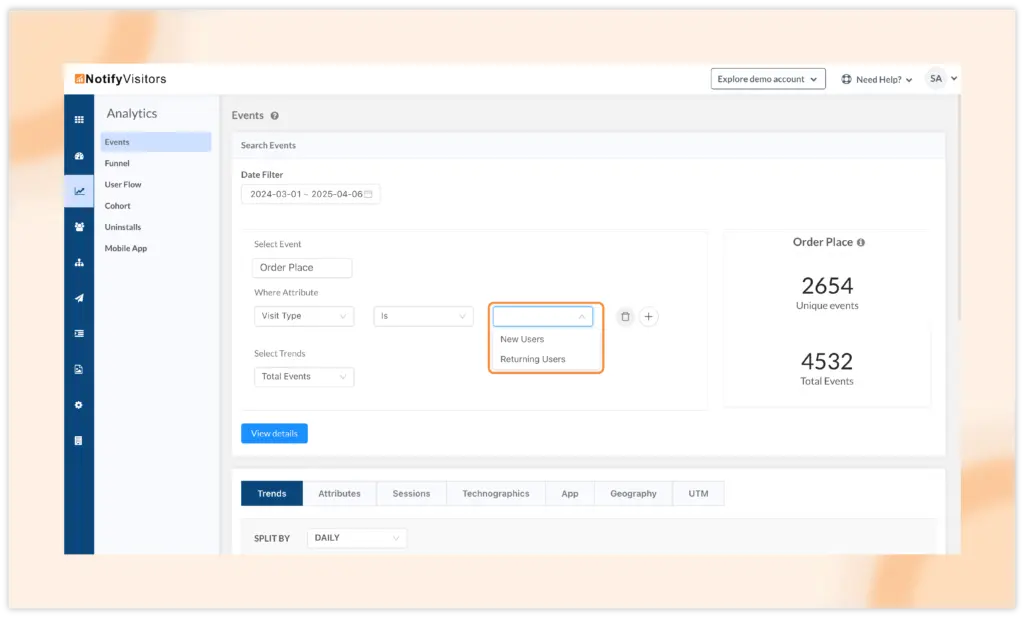
Task: Choose Returning Users from the dropdown list
Action: (533, 359)
